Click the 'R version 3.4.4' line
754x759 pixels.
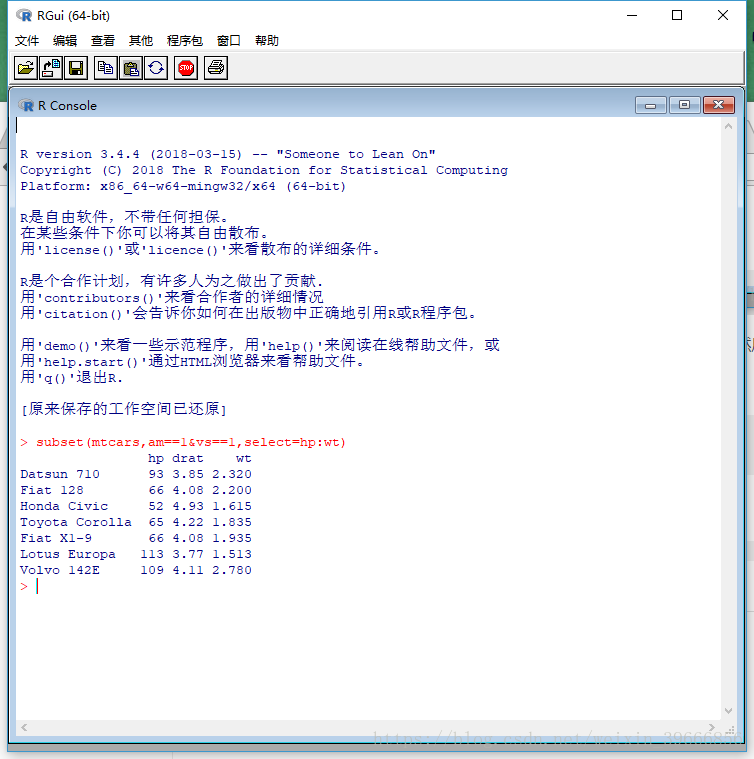point(227,154)
